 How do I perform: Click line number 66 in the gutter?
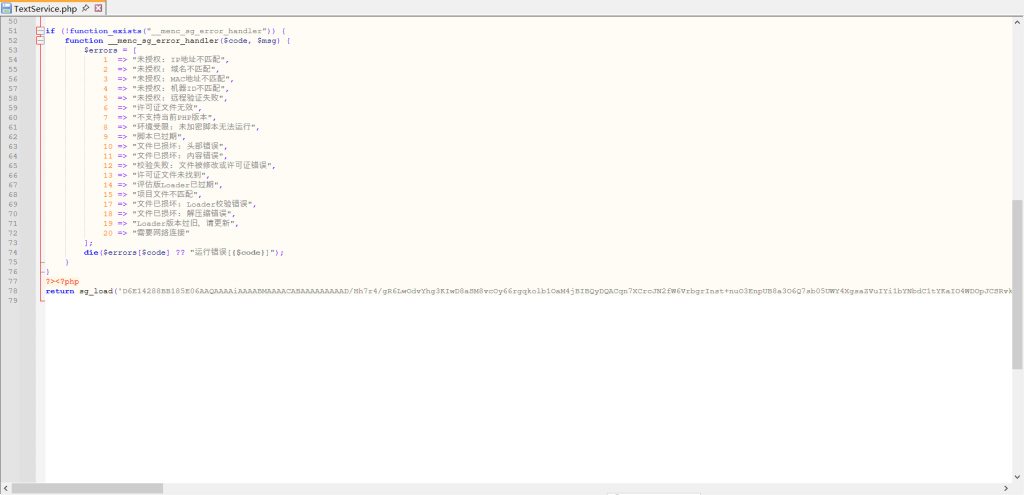13,175
